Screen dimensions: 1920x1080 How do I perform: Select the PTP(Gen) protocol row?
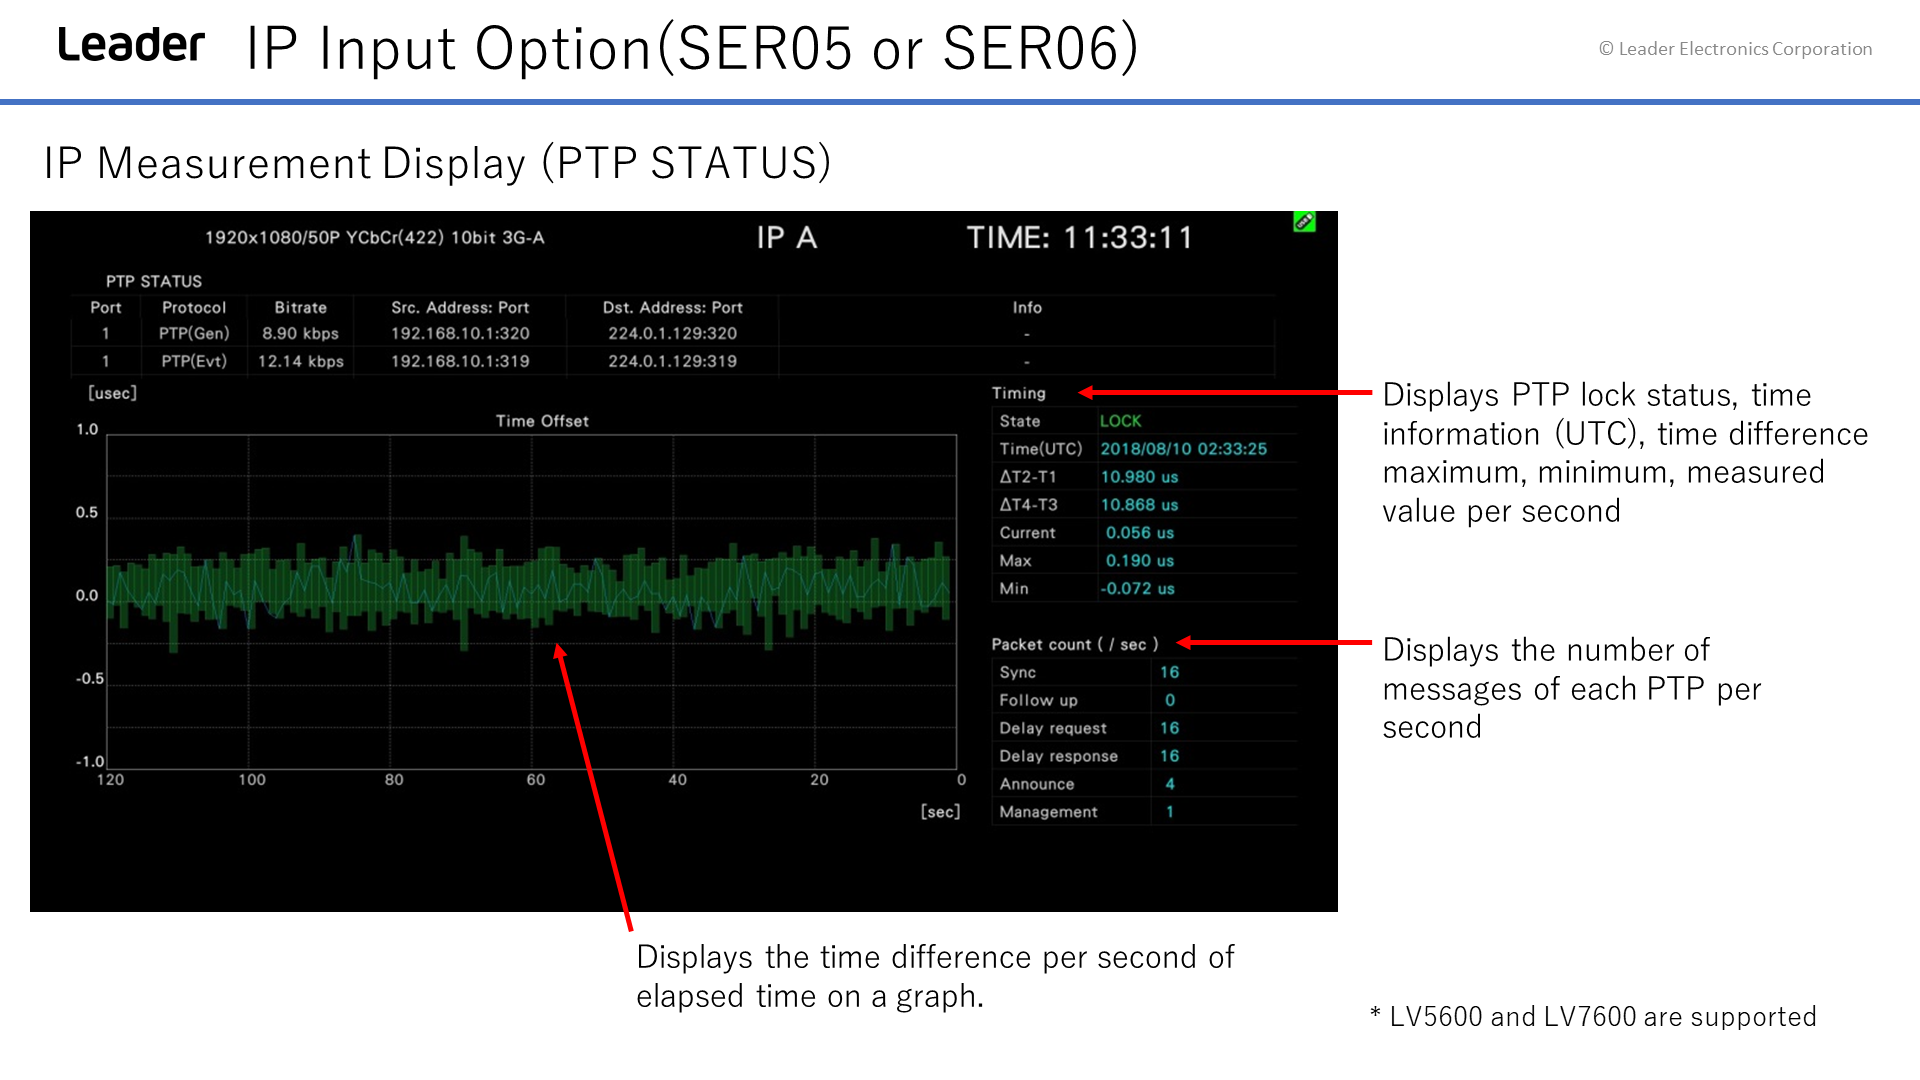pyautogui.click(x=672, y=333)
